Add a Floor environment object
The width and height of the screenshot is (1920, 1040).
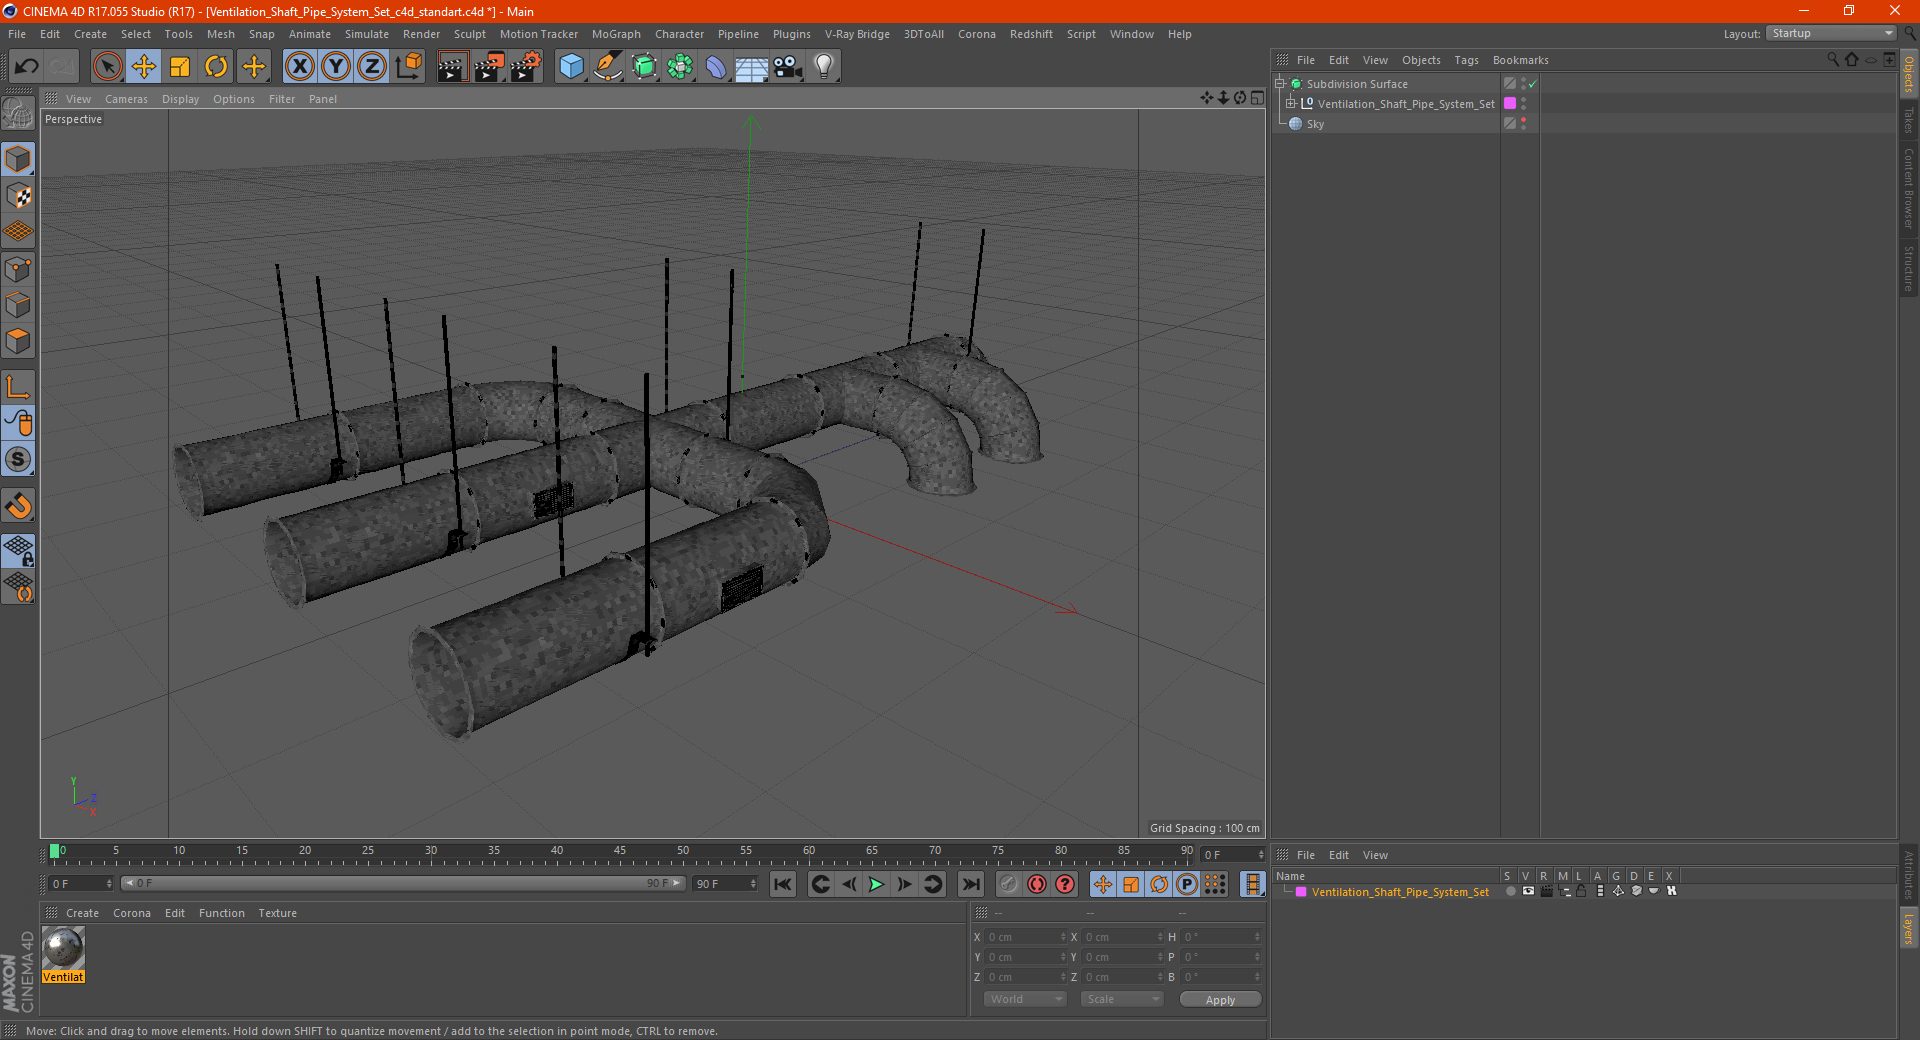pos(752,67)
